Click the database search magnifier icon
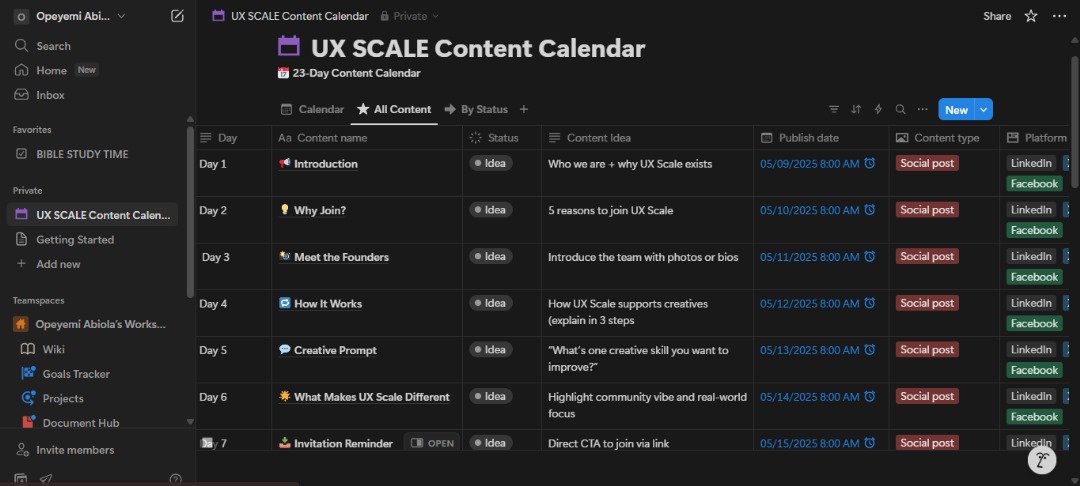Screen dimensions: 1080x486 (x=900, y=109)
